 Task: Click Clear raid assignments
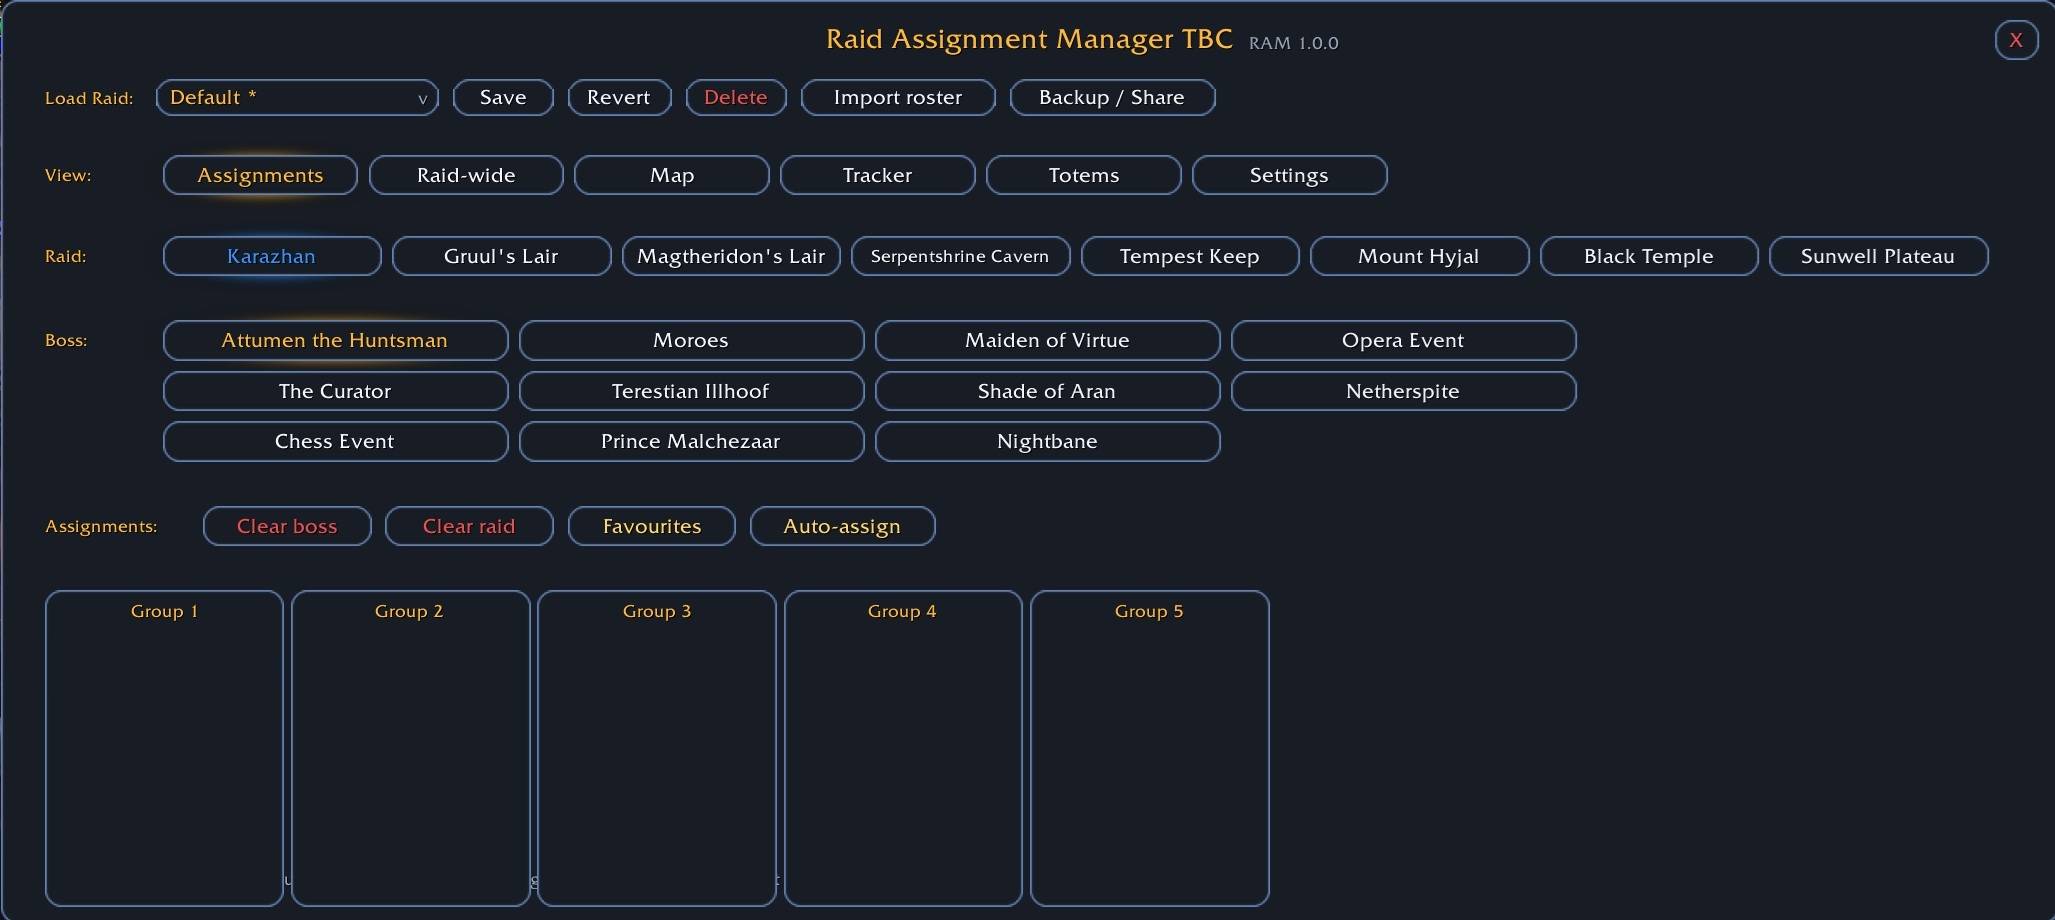click(469, 526)
